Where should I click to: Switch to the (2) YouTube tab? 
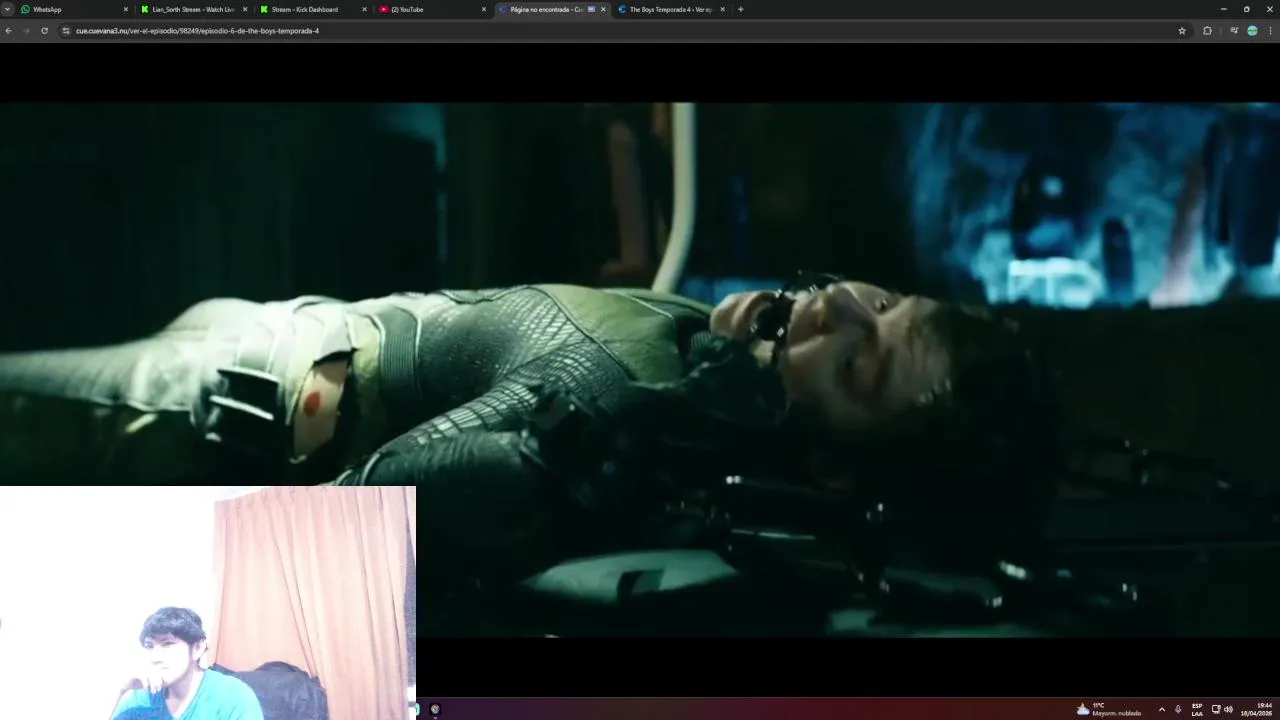432,9
